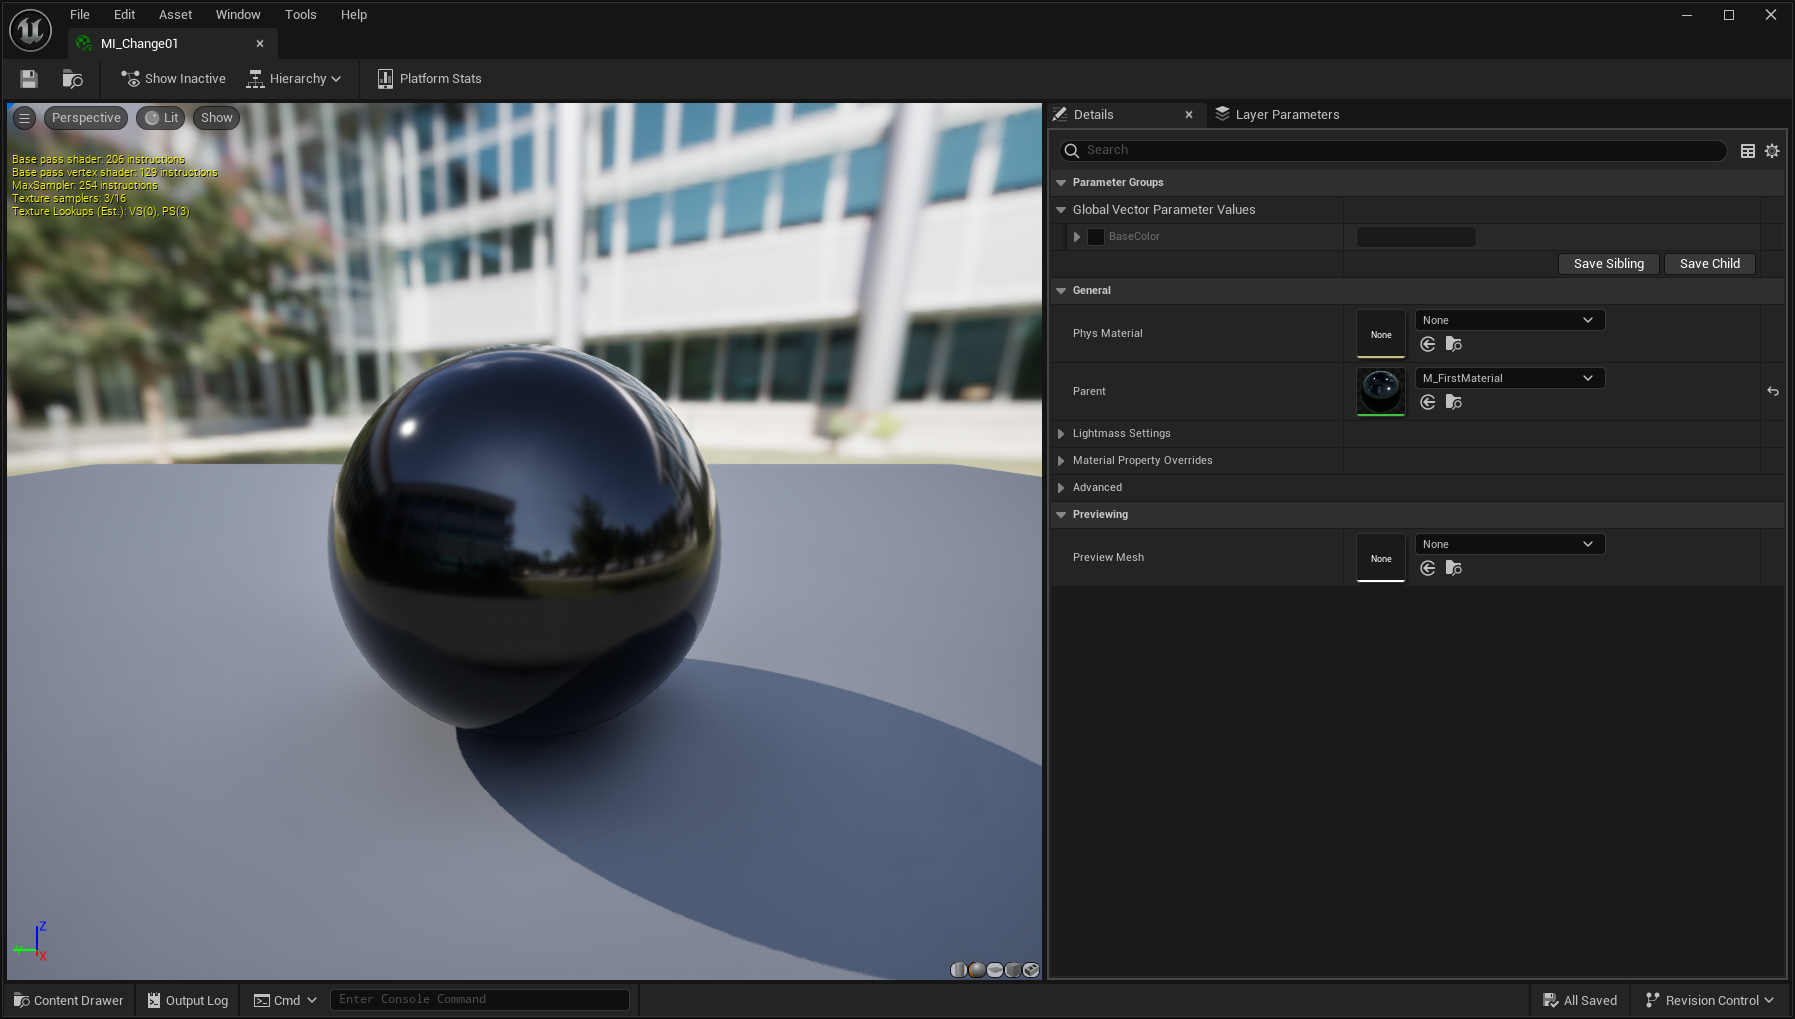
Task: Click the Save Child button
Action: [x=1710, y=264]
